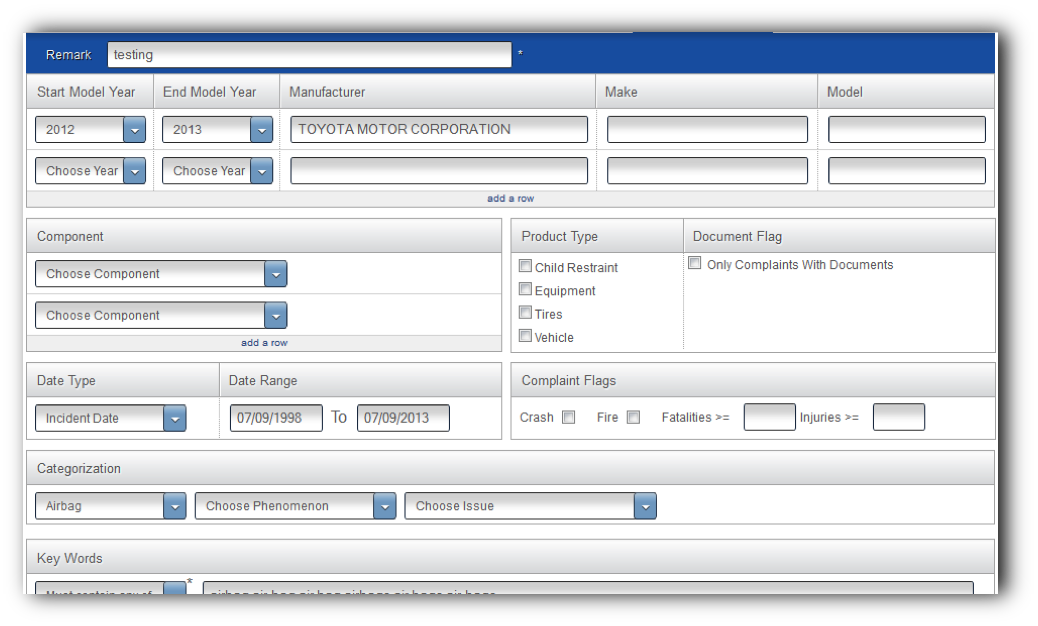Toggle the Fire complaint flag
This screenshot has height=626, width=1038.
tap(634, 417)
